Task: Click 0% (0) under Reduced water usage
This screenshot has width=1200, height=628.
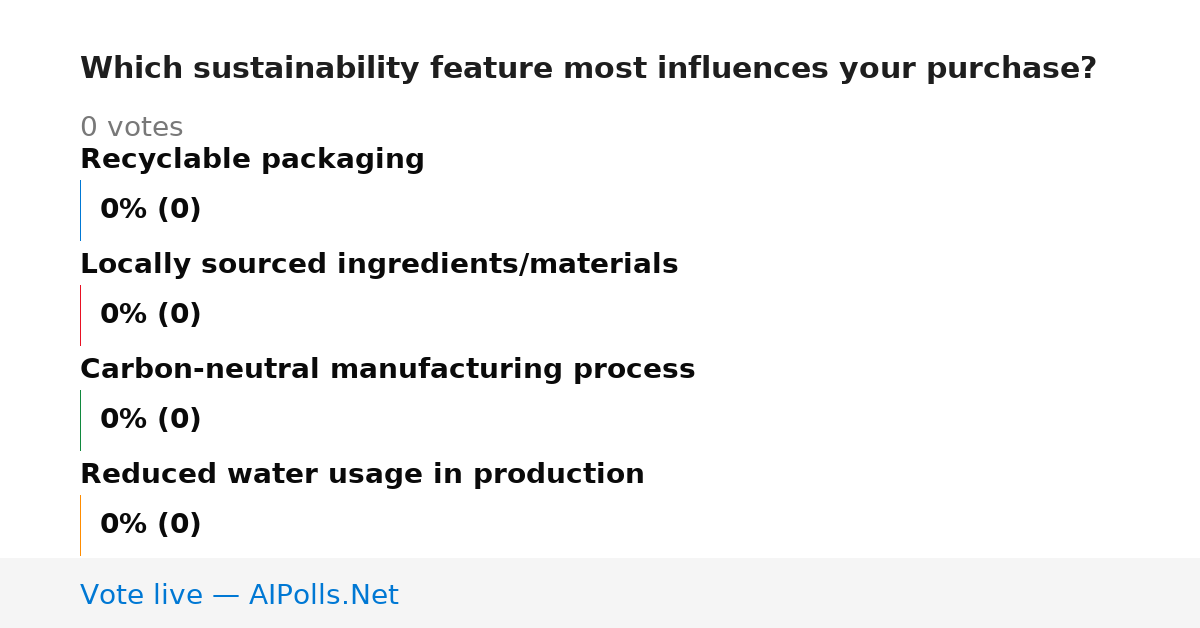Action: (150, 525)
